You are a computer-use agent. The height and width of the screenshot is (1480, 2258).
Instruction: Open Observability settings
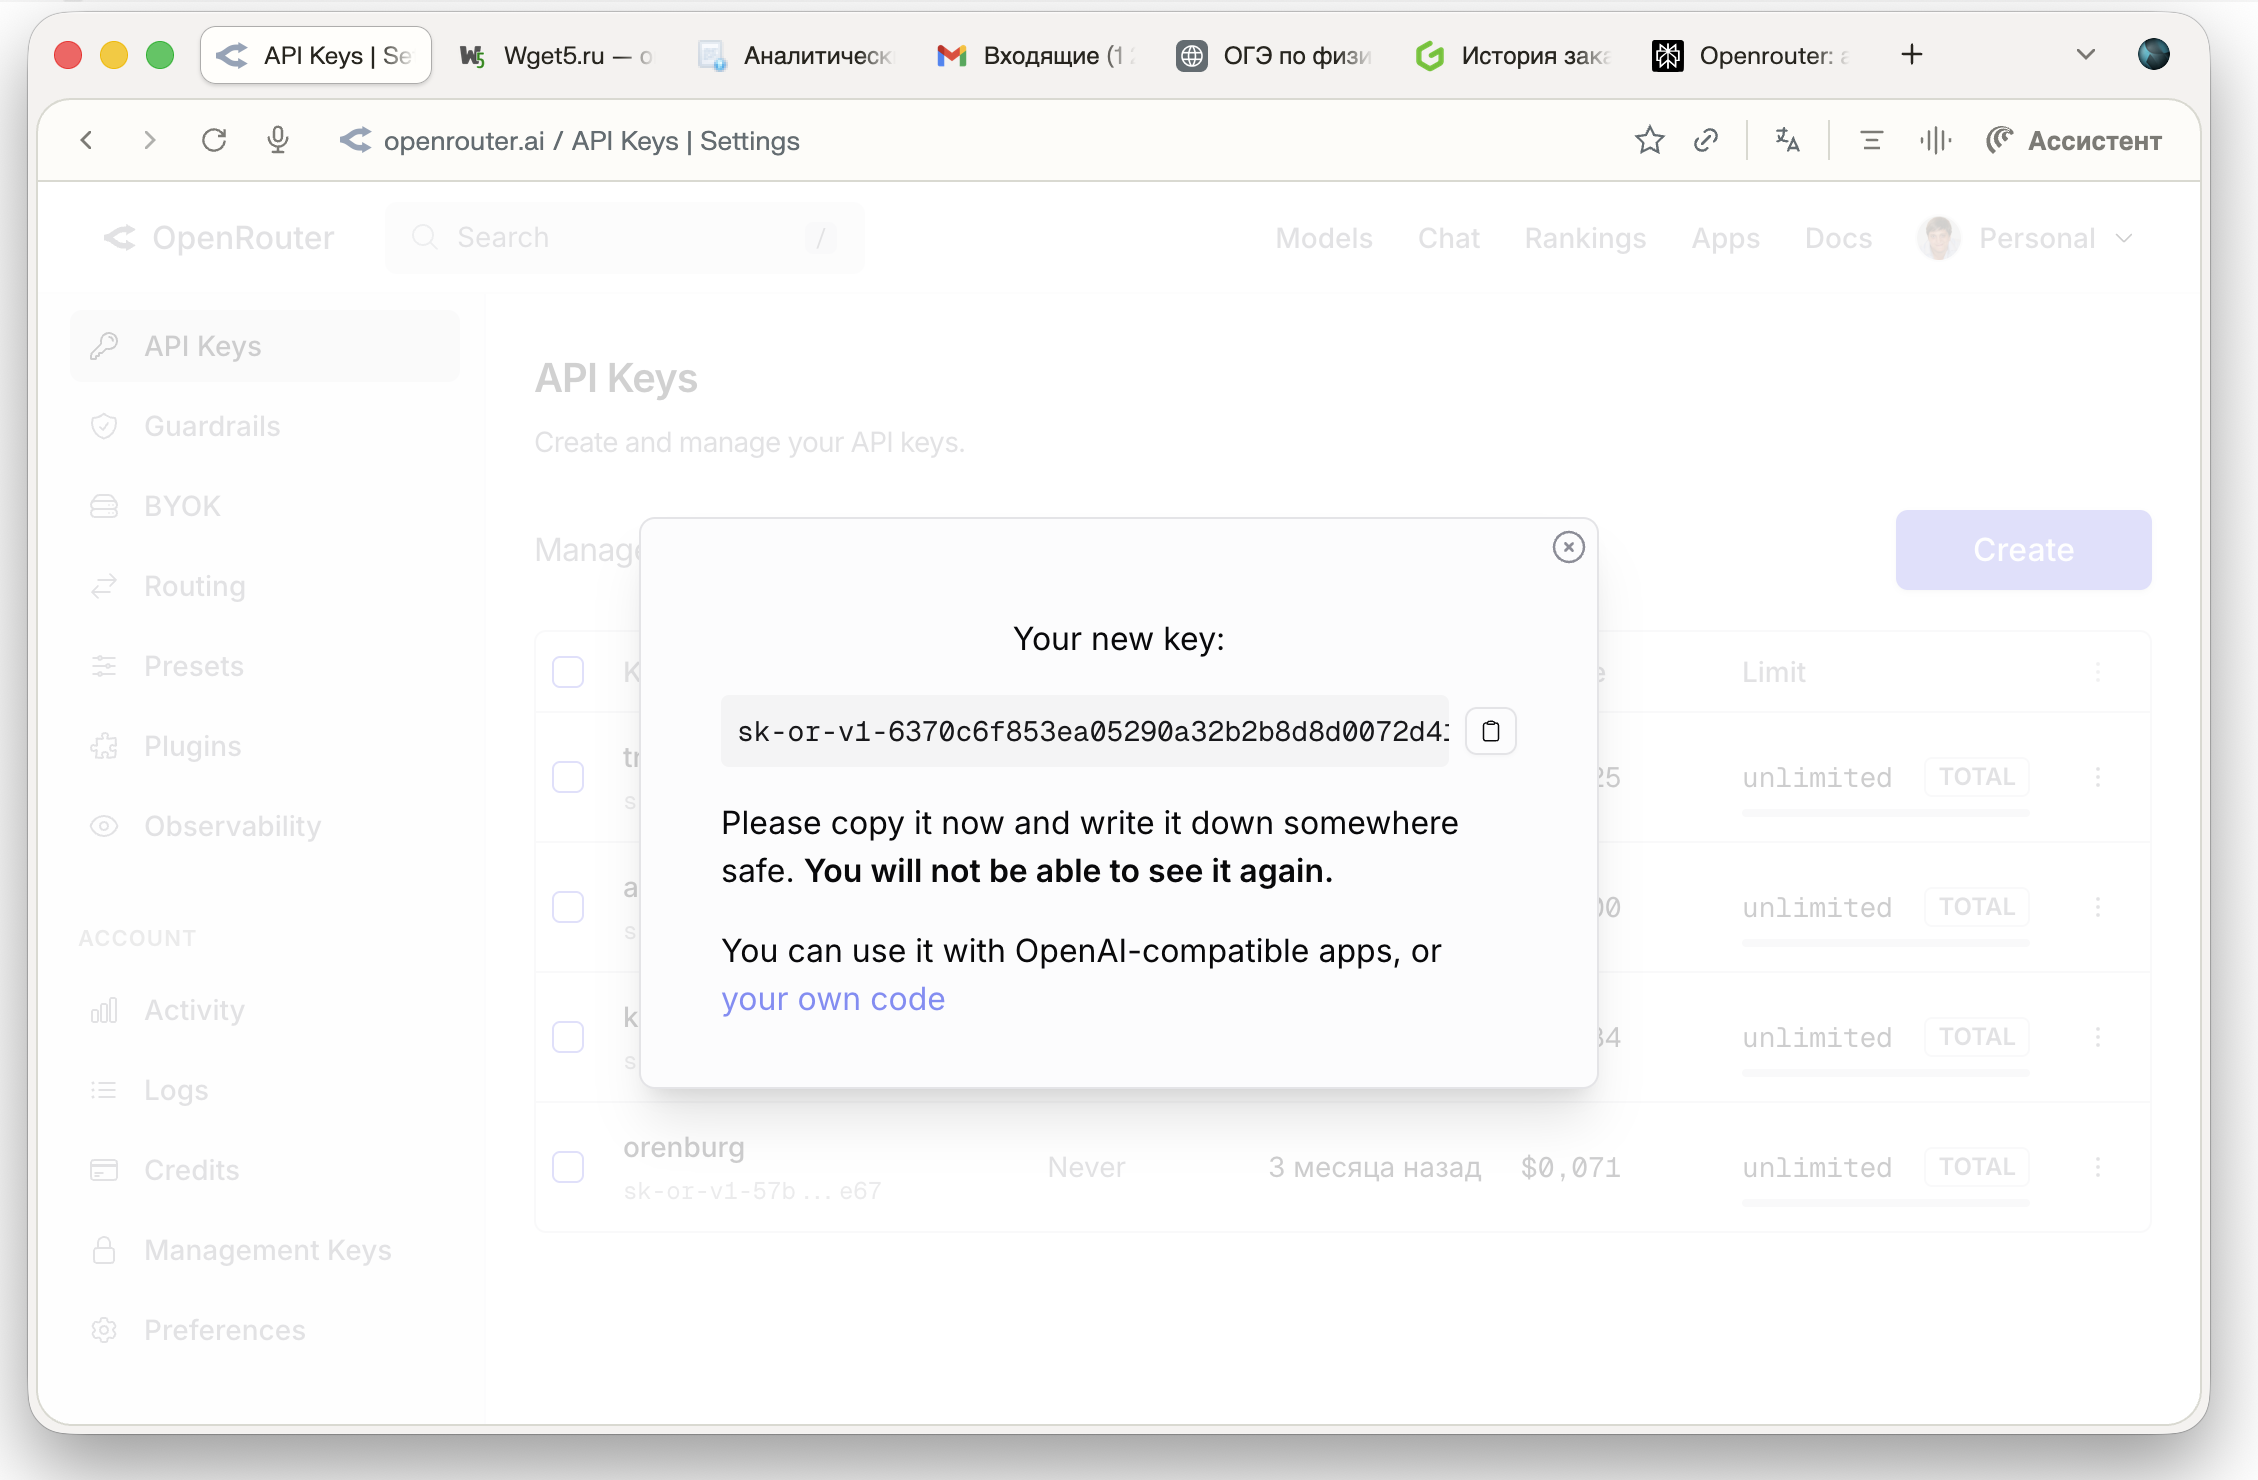pos(265,826)
